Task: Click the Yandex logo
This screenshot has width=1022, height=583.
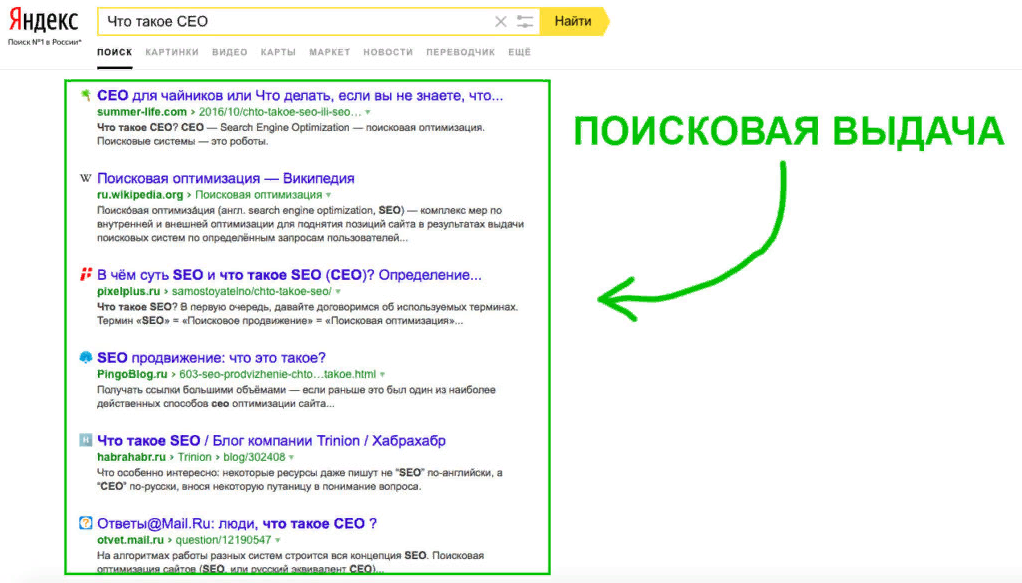Action: click(x=43, y=20)
